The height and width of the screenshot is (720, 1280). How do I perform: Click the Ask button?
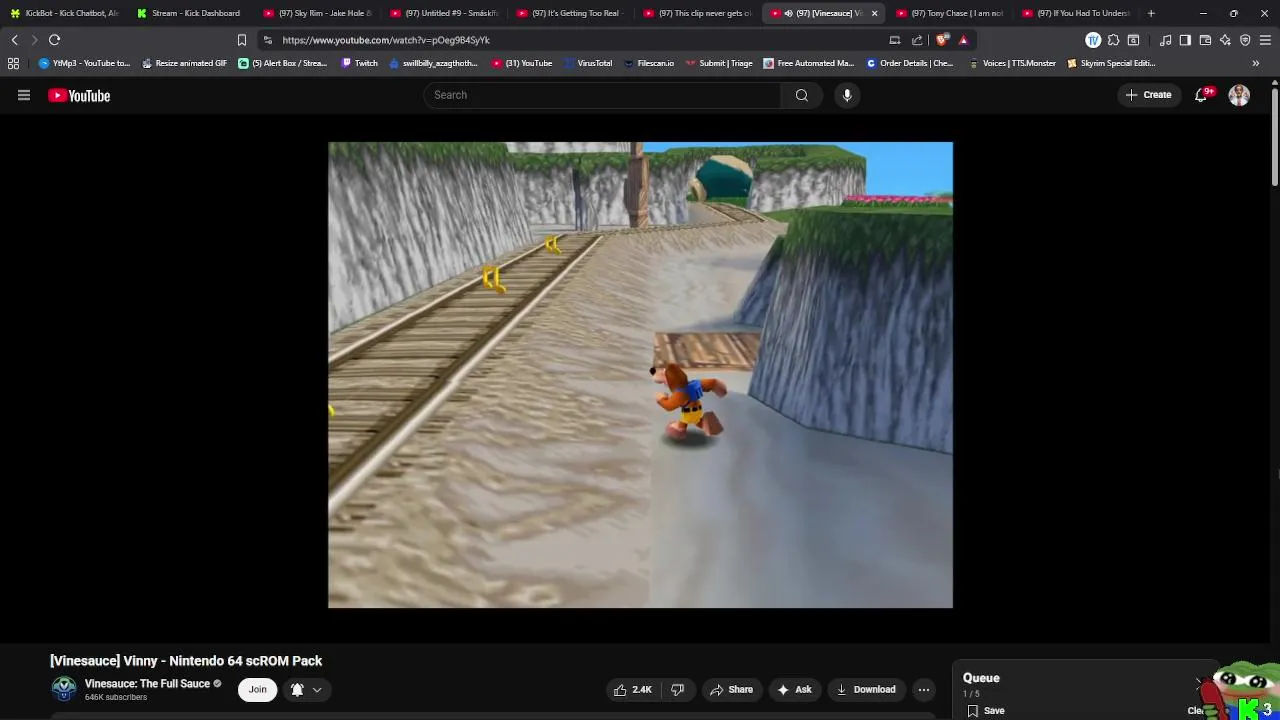(797, 689)
